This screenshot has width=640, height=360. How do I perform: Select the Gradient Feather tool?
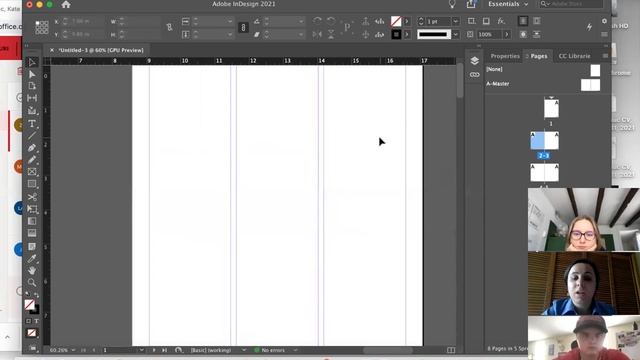click(32, 233)
